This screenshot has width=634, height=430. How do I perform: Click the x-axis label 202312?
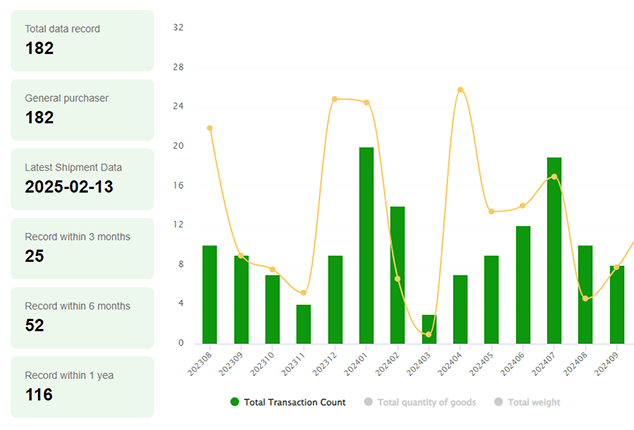(x=325, y=364)
